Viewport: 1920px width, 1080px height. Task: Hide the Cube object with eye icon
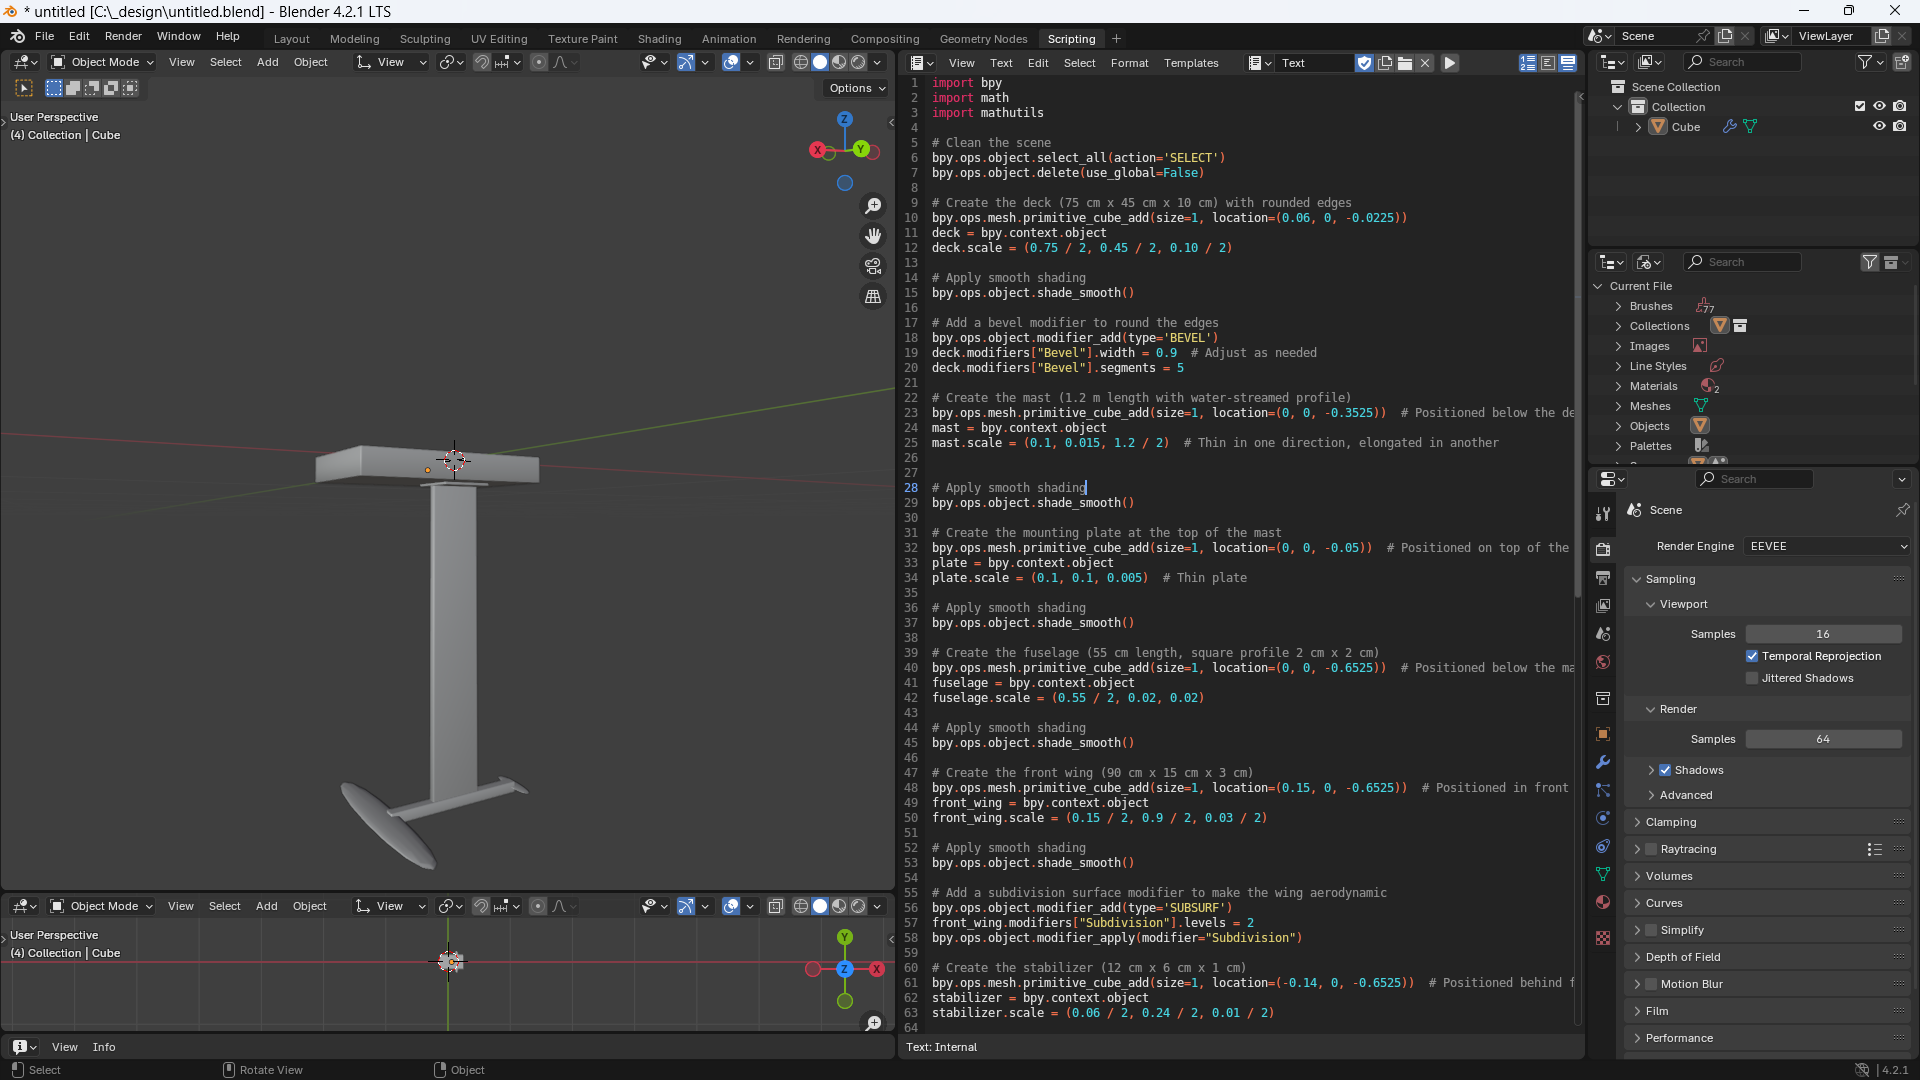(x=1879, y=127)
